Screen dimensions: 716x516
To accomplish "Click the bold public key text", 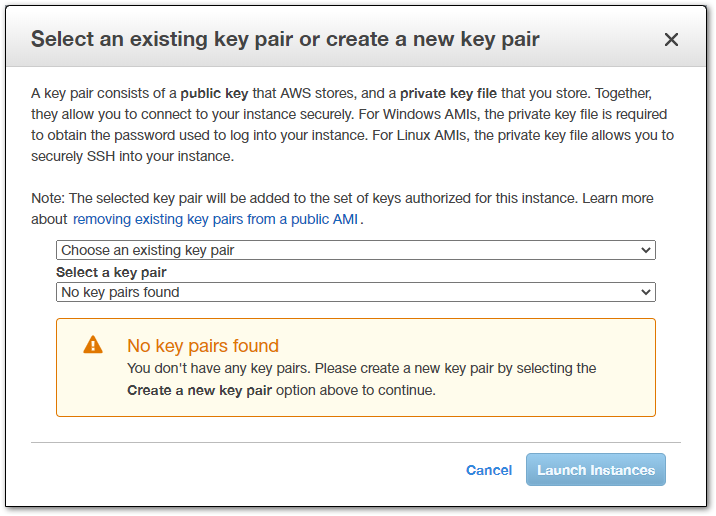I will point(214,94).
